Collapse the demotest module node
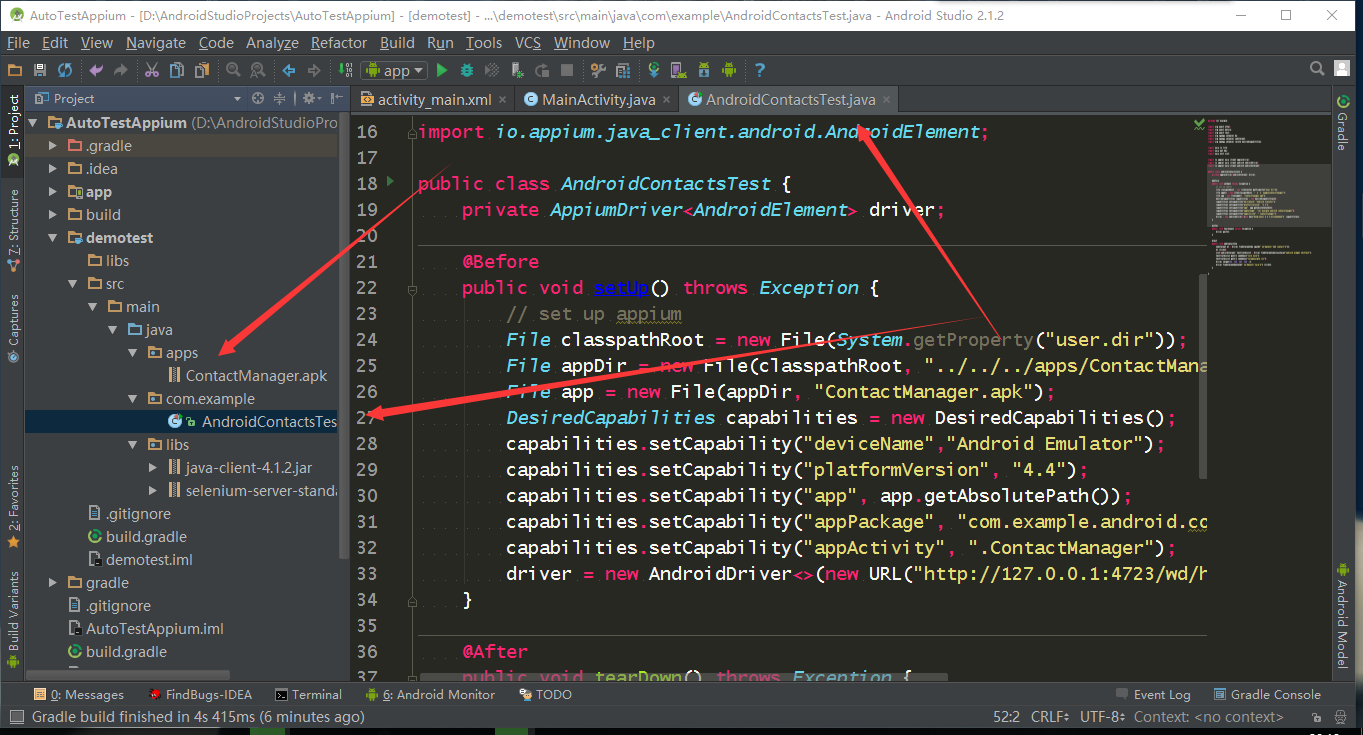The image size is (1363, 735). pos(54,238)
